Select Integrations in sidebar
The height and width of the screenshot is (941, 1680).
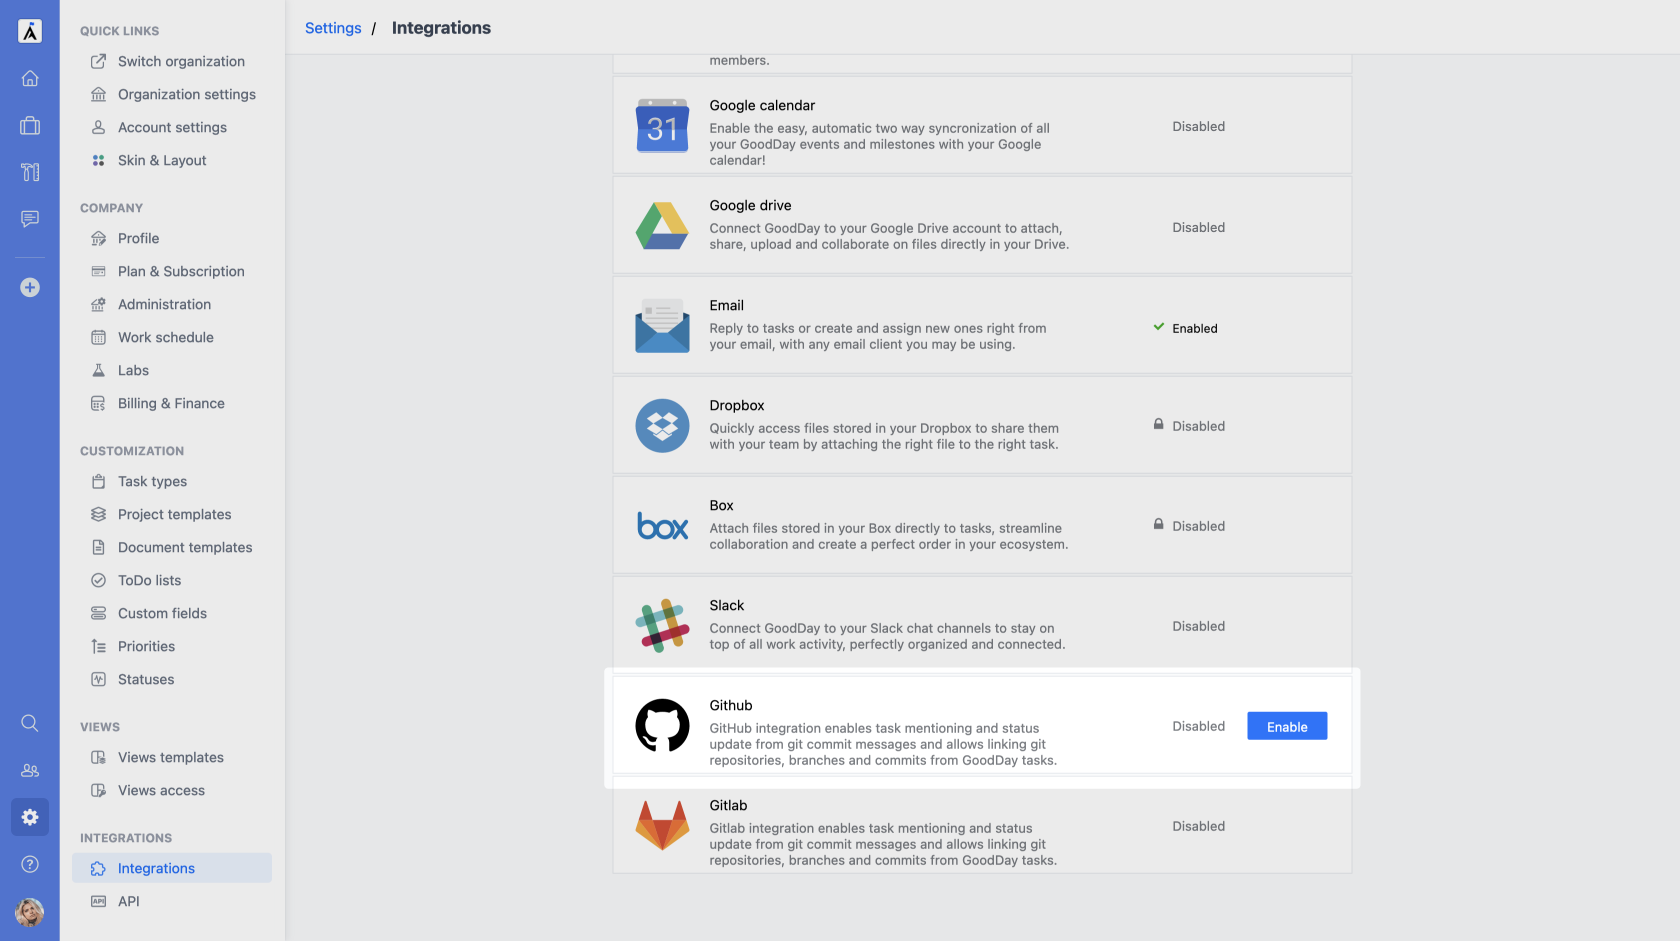click(x=172, y=868)
